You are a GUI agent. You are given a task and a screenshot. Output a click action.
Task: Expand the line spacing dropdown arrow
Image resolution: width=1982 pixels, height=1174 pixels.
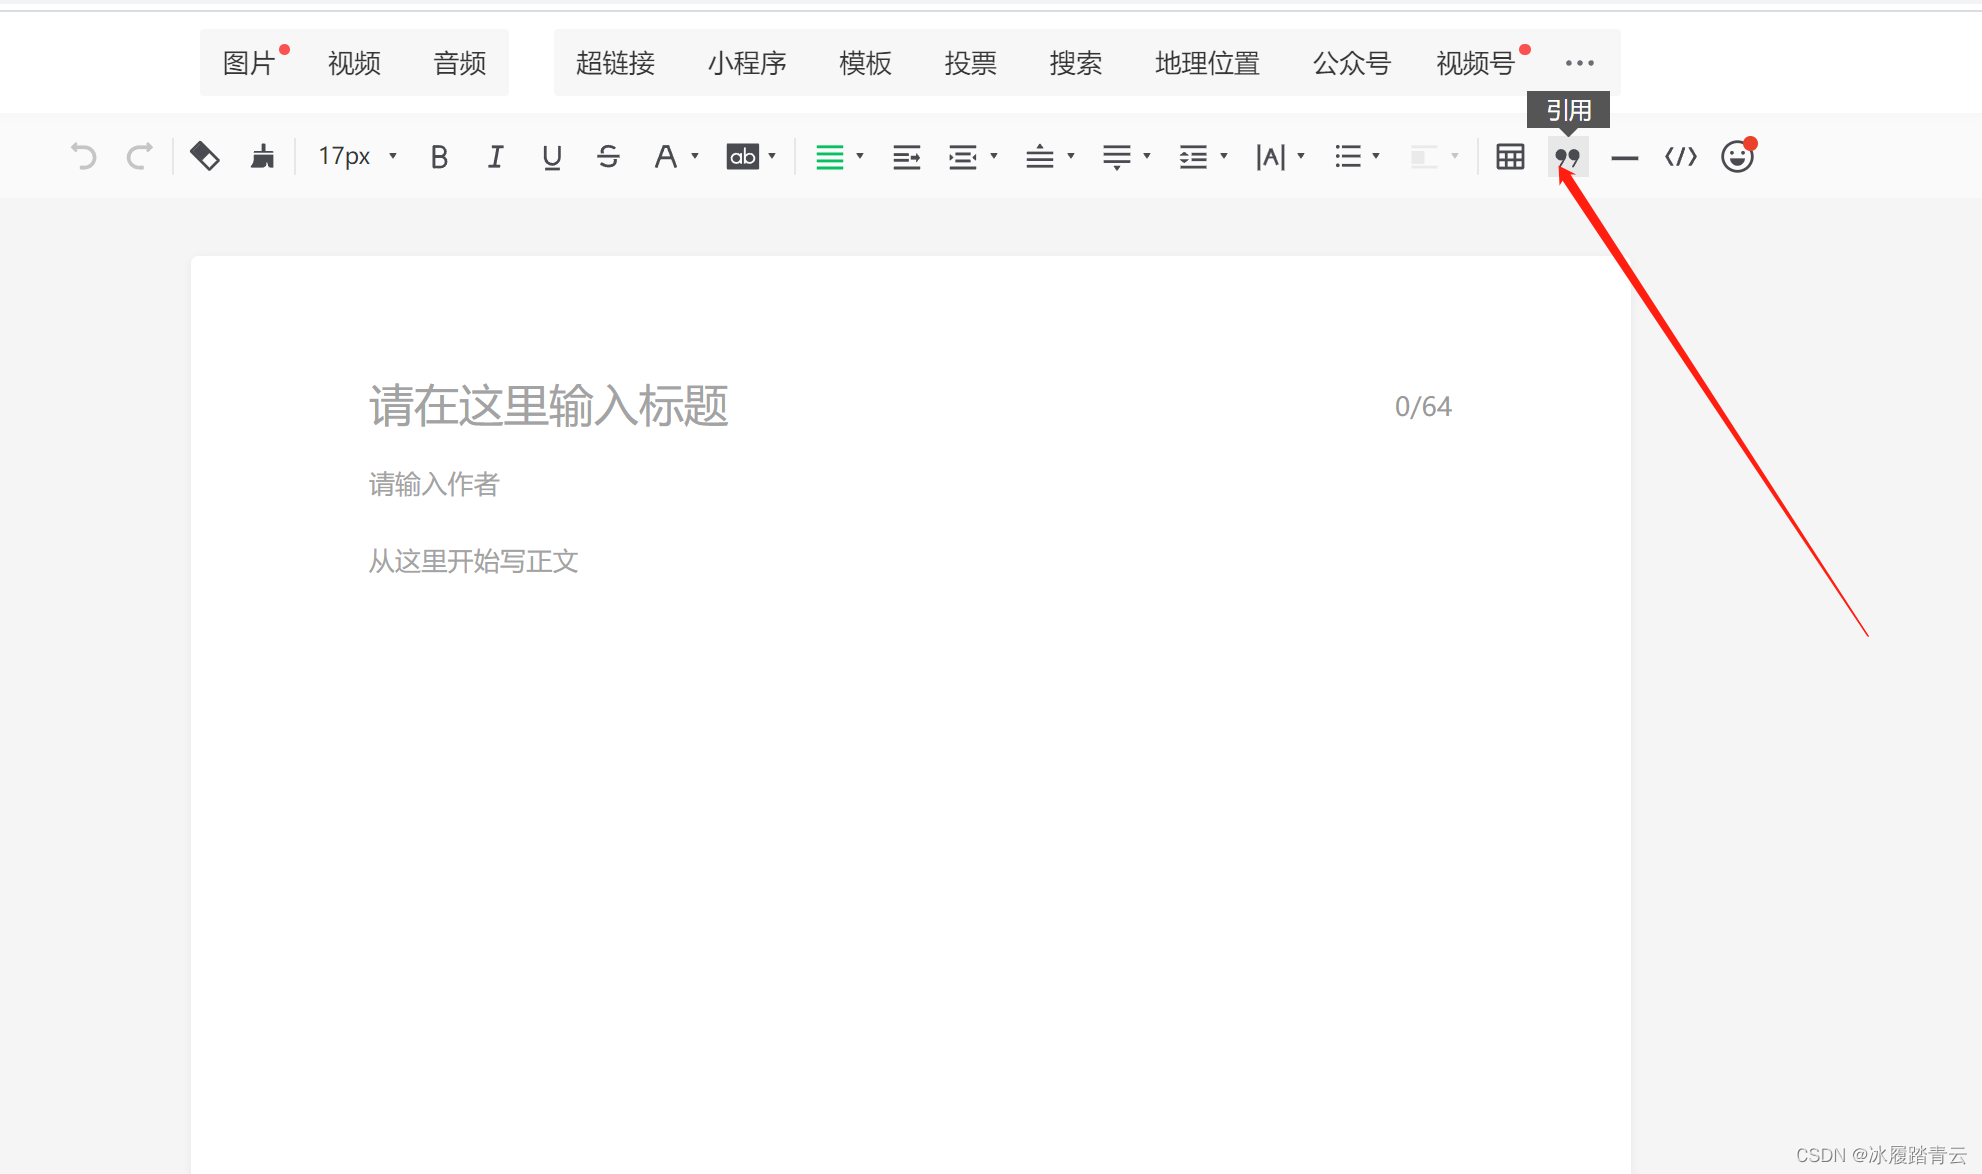(1224, 157)
